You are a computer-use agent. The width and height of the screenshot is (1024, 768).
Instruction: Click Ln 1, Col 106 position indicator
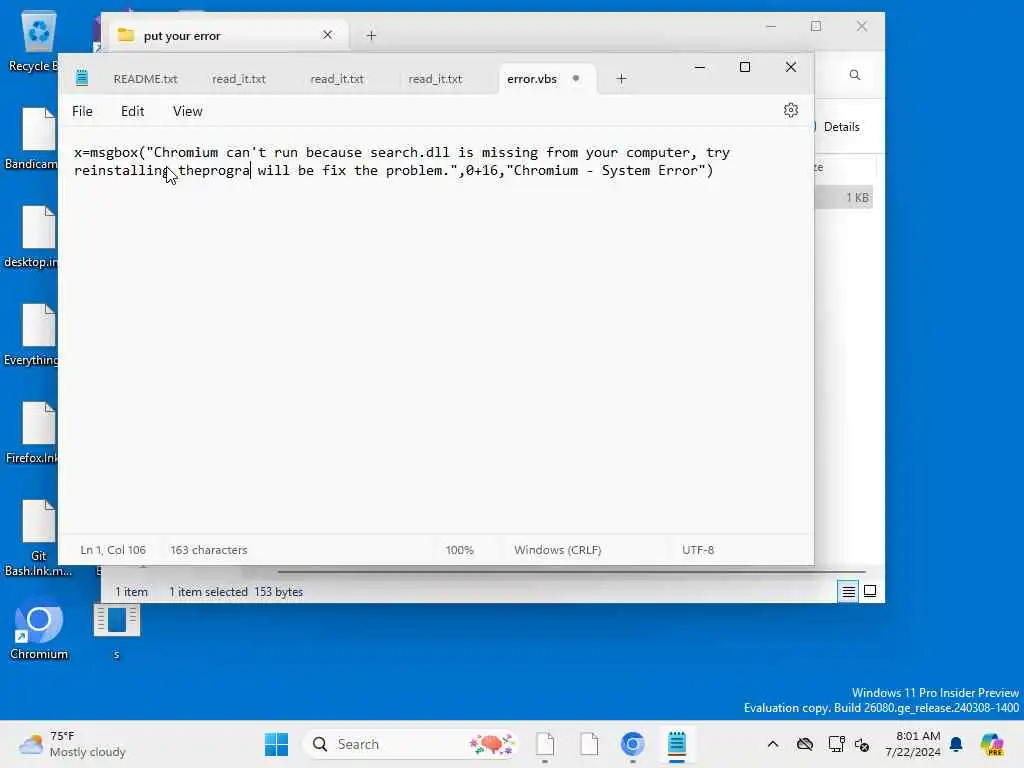coord(112,550)
